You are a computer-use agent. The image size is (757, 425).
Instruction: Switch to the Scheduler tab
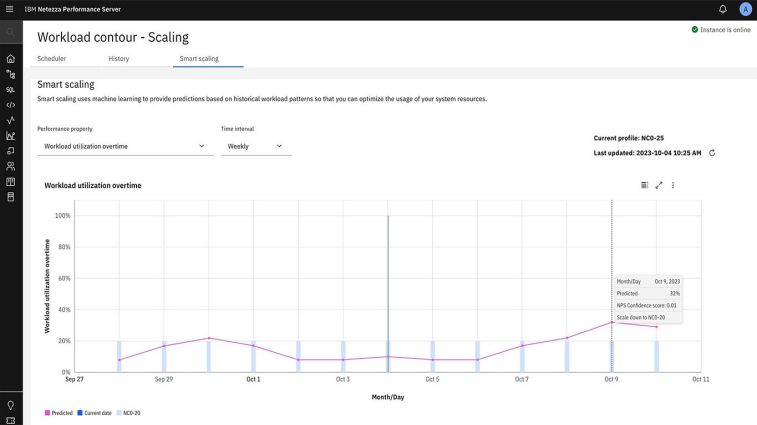coord(51,59)
